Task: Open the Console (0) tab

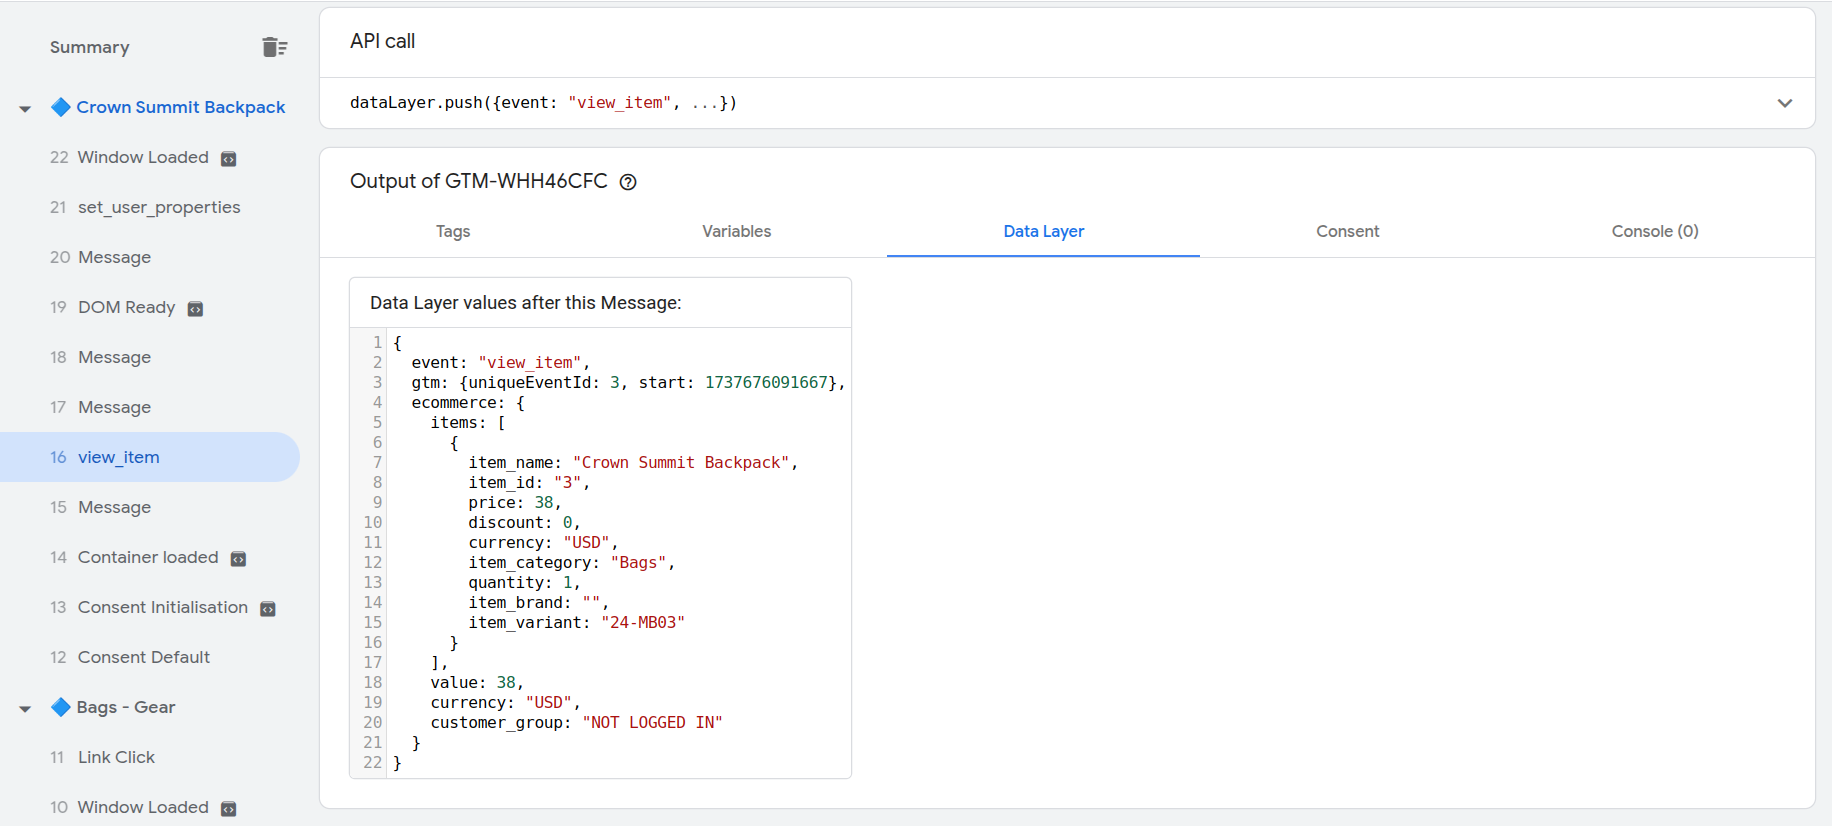Action: (x=1654, y=231)
